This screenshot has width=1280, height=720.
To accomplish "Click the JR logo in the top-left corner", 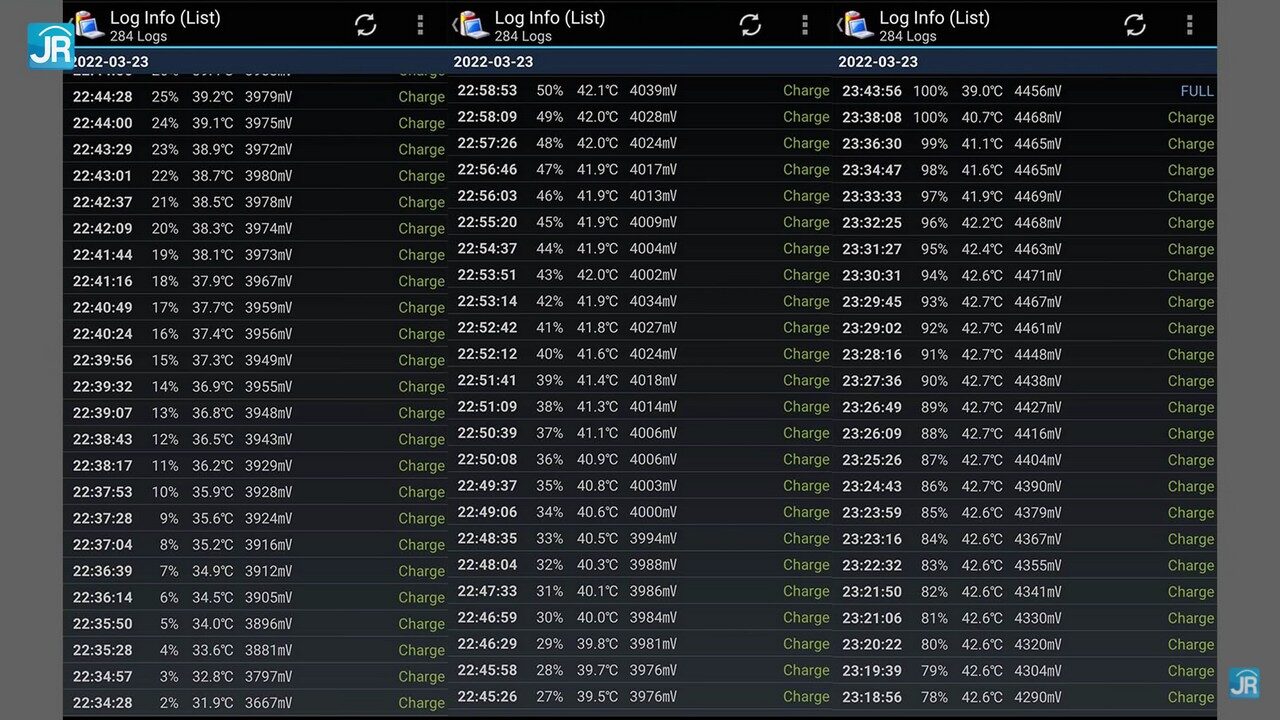I will click(50, 46).
